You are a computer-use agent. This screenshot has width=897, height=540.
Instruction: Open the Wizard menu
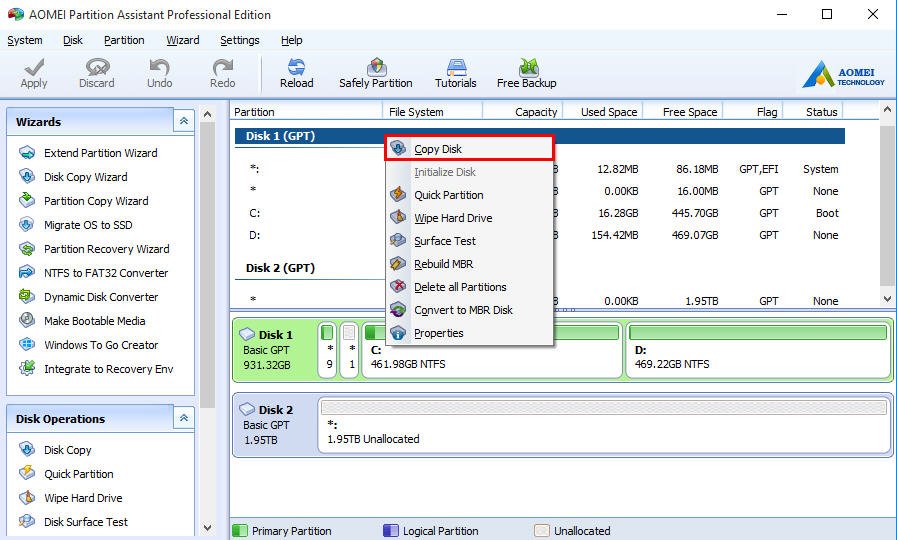(x=182, y=40)
